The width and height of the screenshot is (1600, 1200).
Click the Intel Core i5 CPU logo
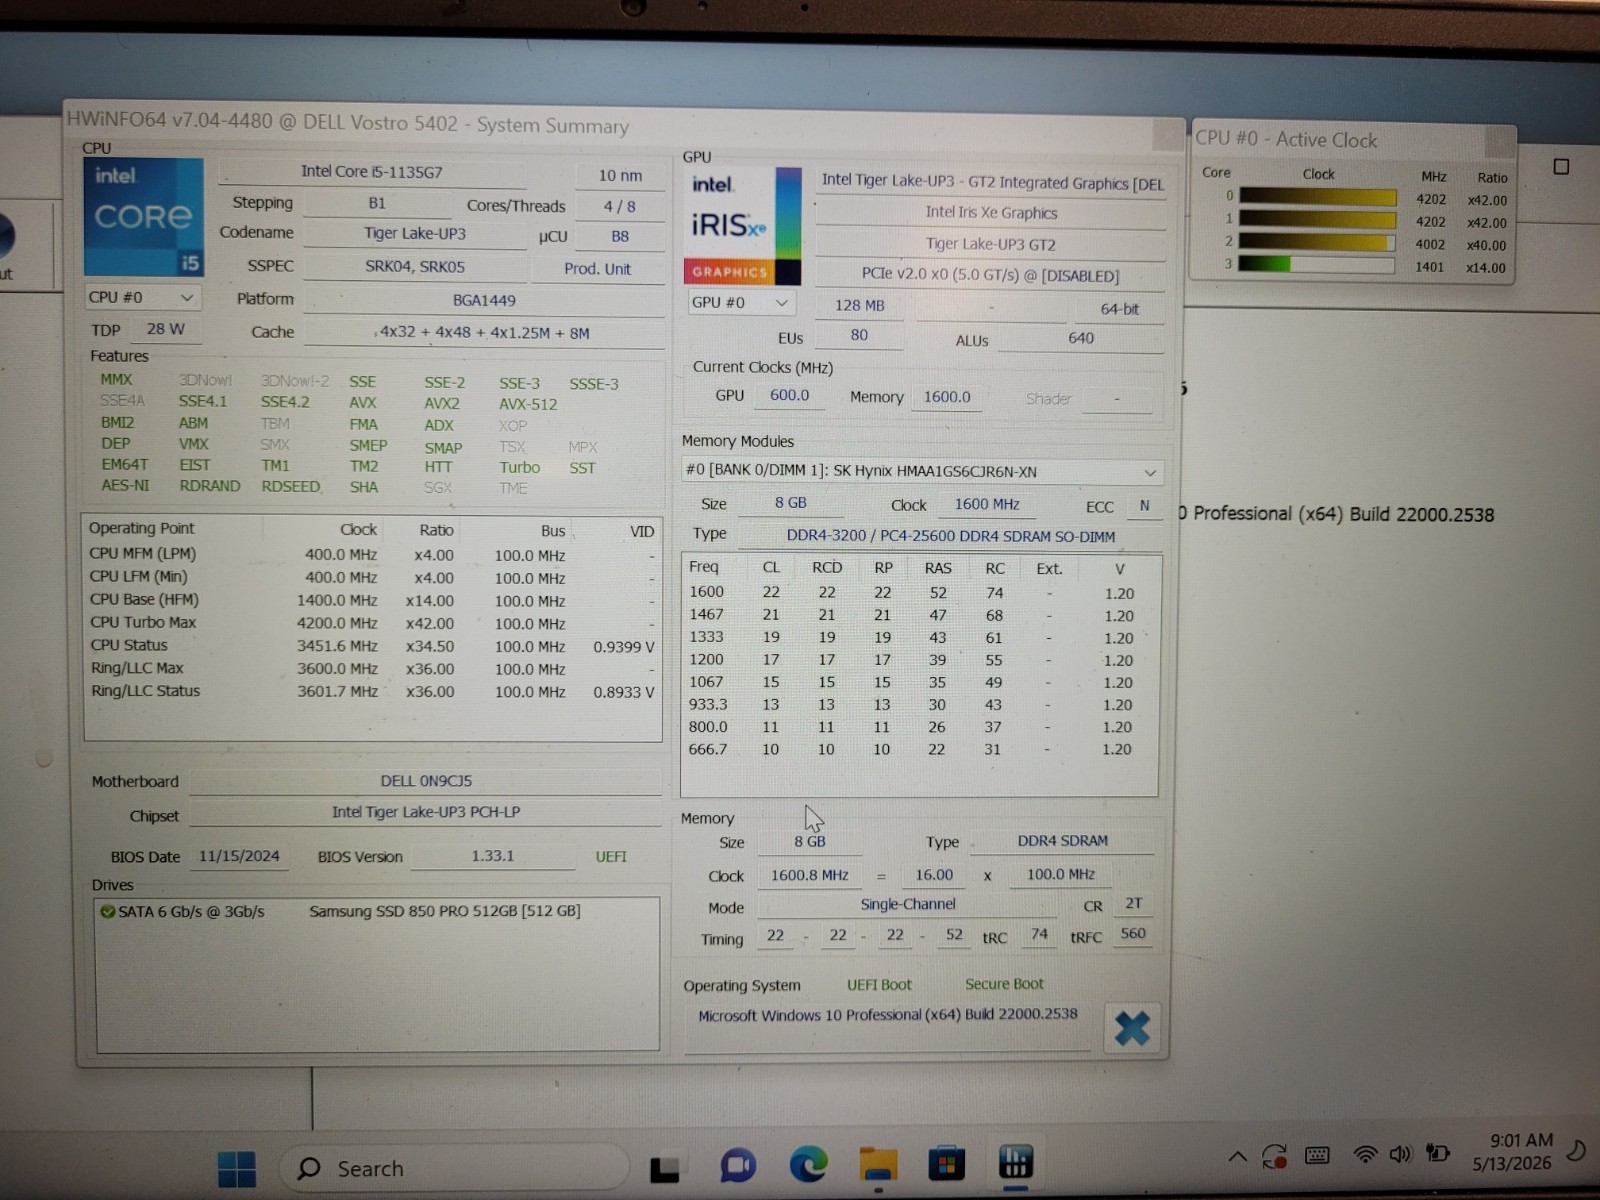[x=144, y=217]
